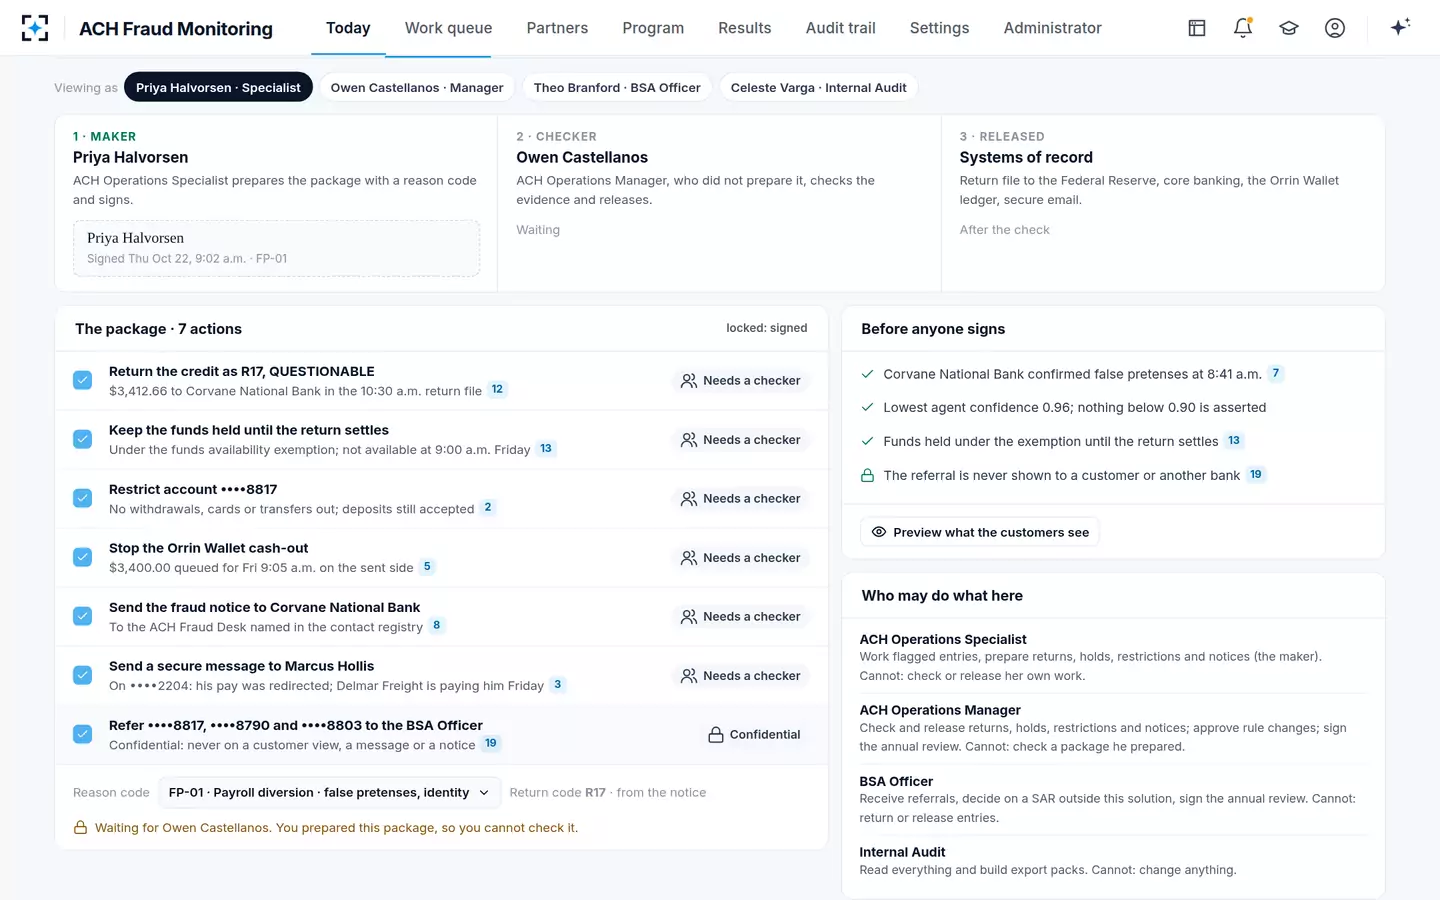The height and width of the screenshot is (900, 1440).
Task: Click evidence badge 13 beside Funds held under exemption
Action: 1234,440
